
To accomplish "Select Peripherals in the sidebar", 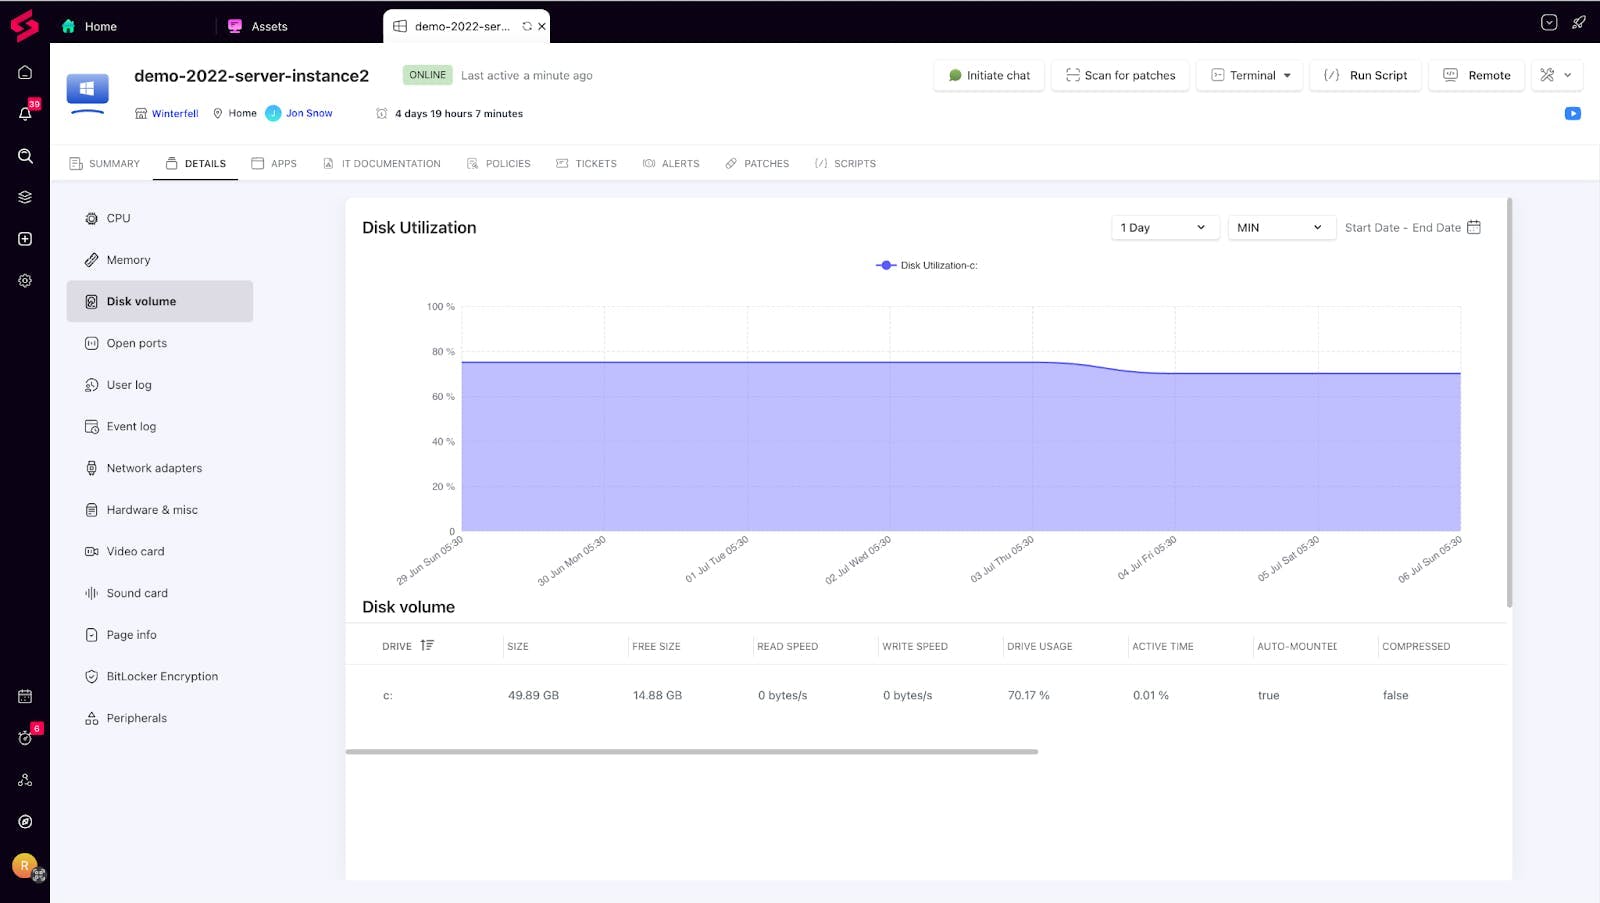I will pyautogui.click(x=160, y=718).
